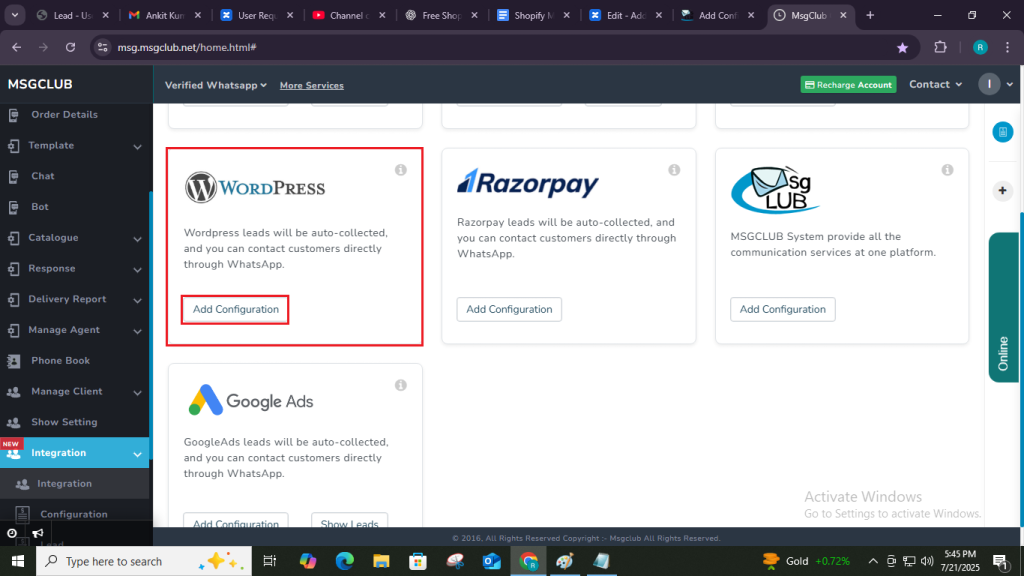Open the Chrome profile avatar R
This screenshot has width=1024, height=576.
tap(980, 47)
